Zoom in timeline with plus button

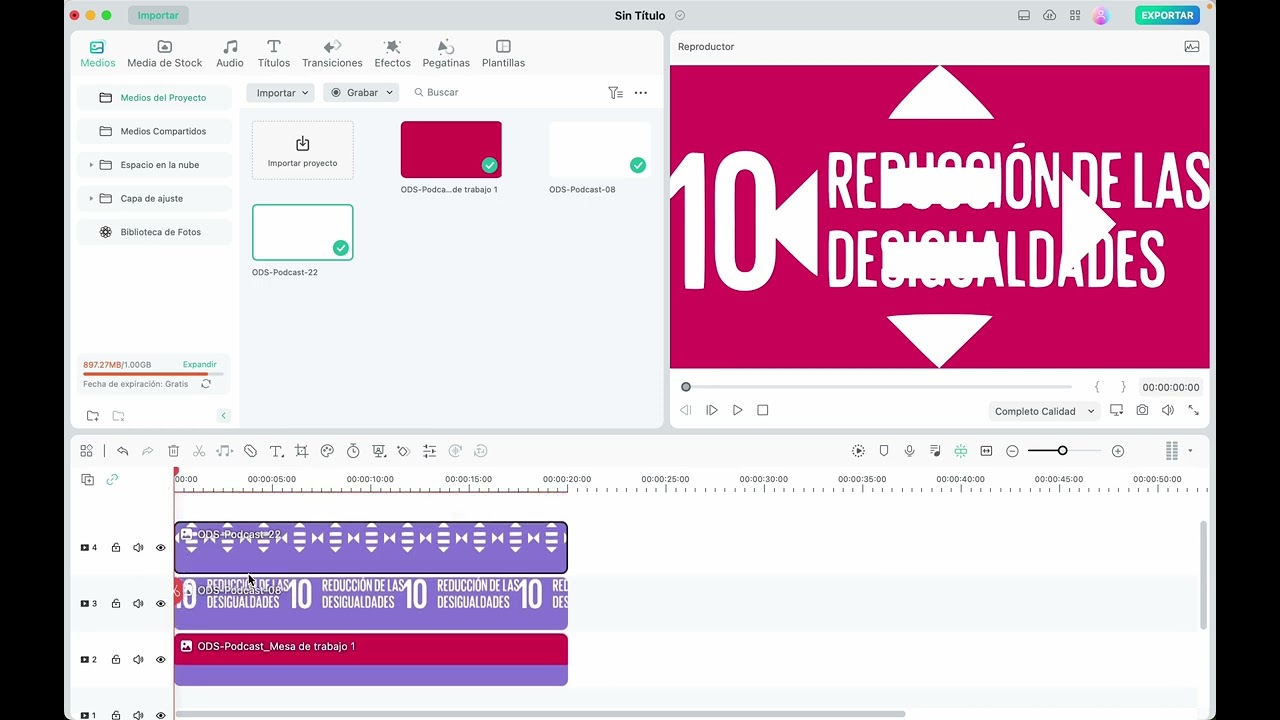coord(1118,451)
